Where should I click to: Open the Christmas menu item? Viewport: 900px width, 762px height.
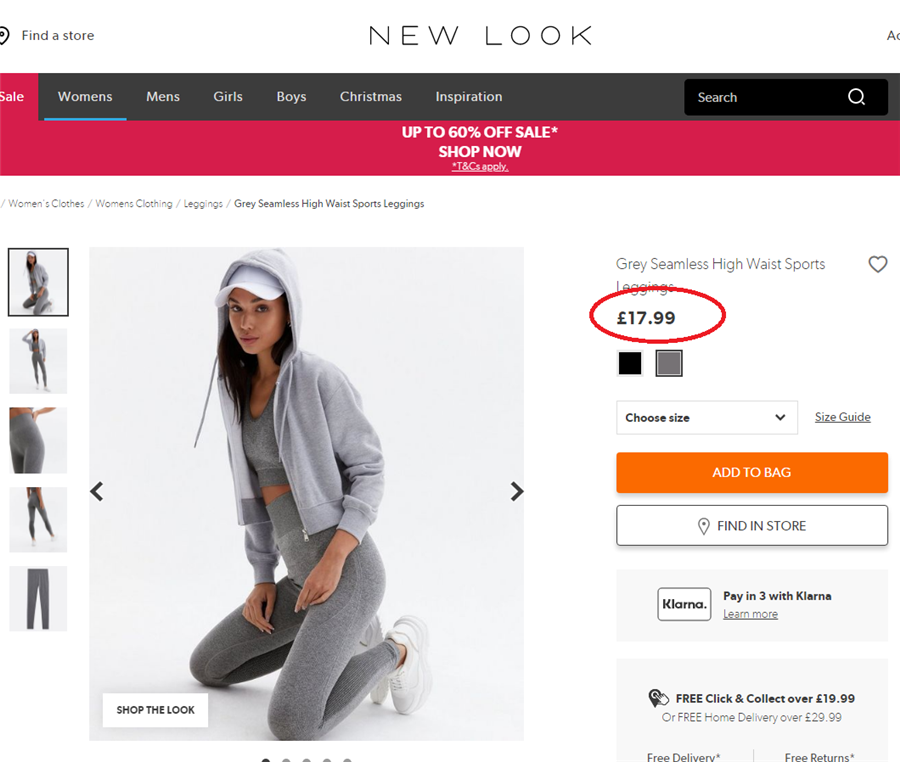tap(371, 96)
